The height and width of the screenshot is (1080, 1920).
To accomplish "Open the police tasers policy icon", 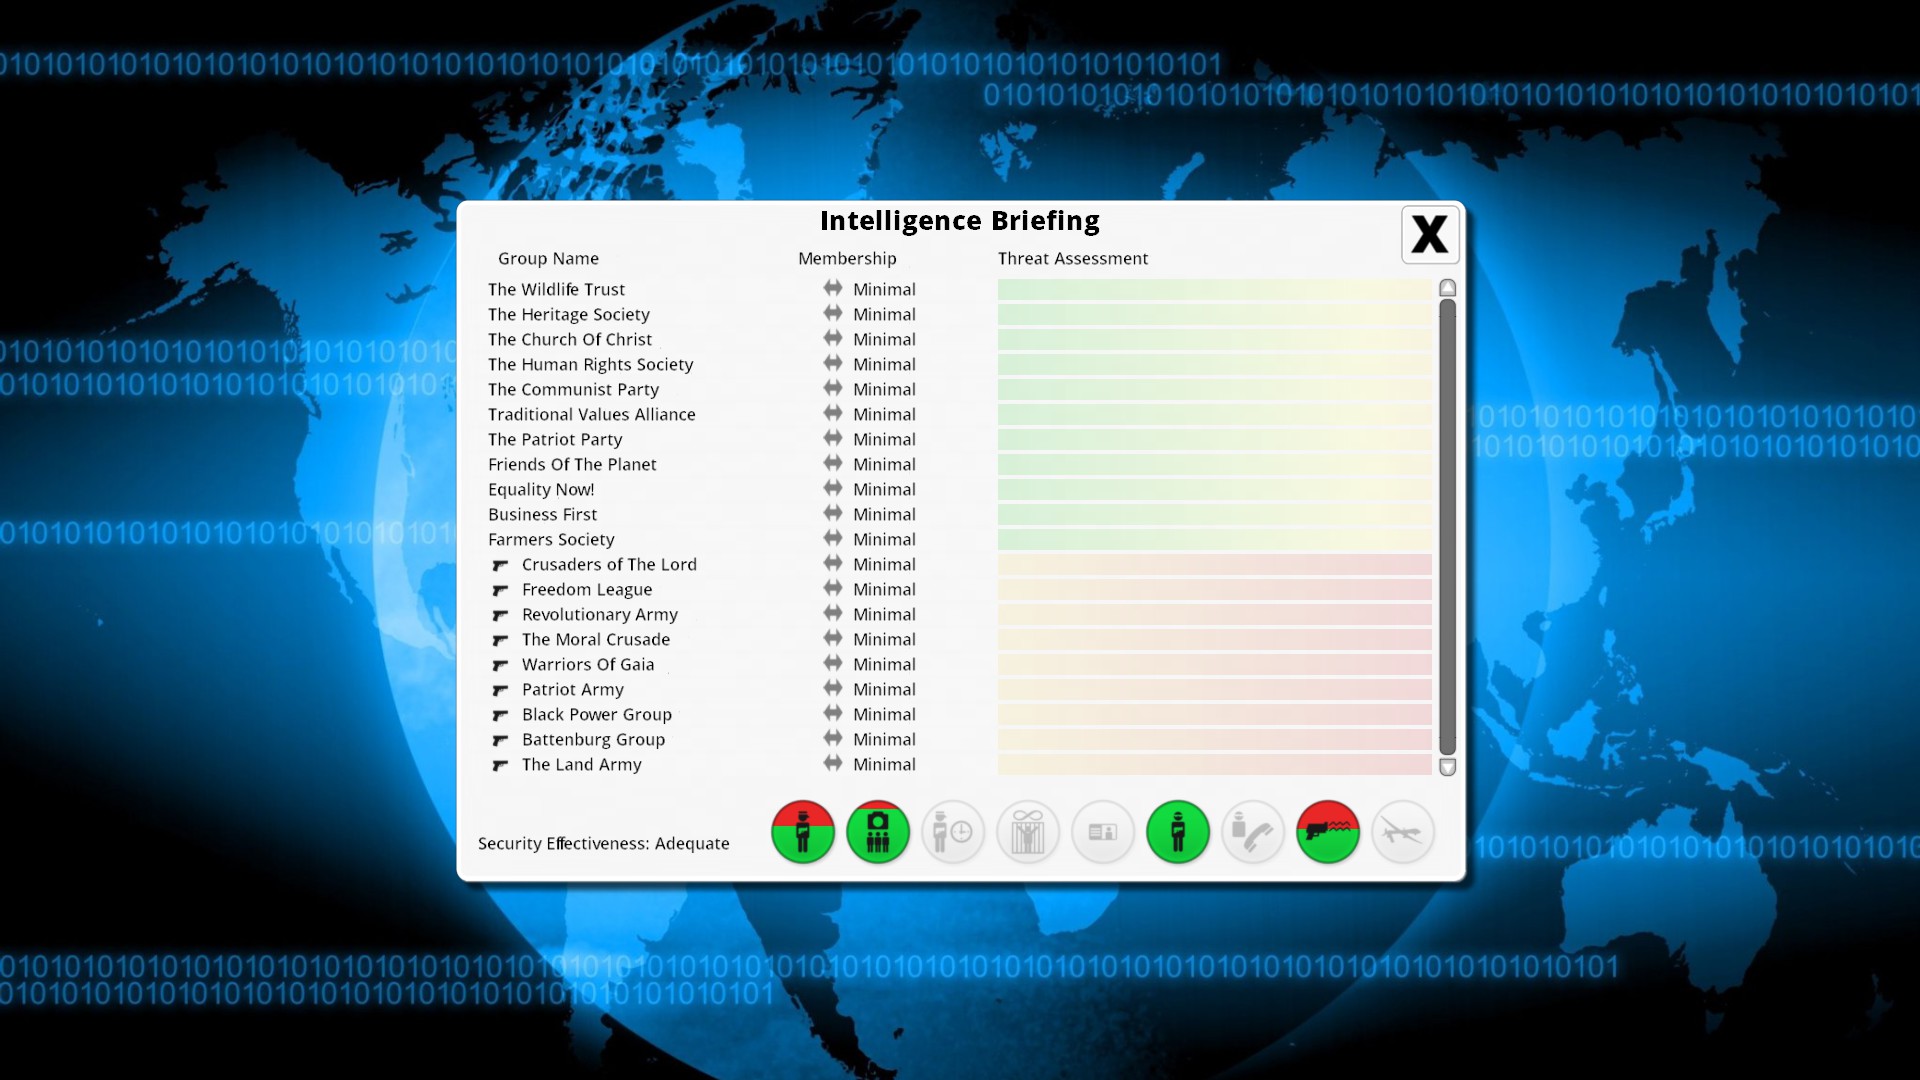I will [1327, 832].
